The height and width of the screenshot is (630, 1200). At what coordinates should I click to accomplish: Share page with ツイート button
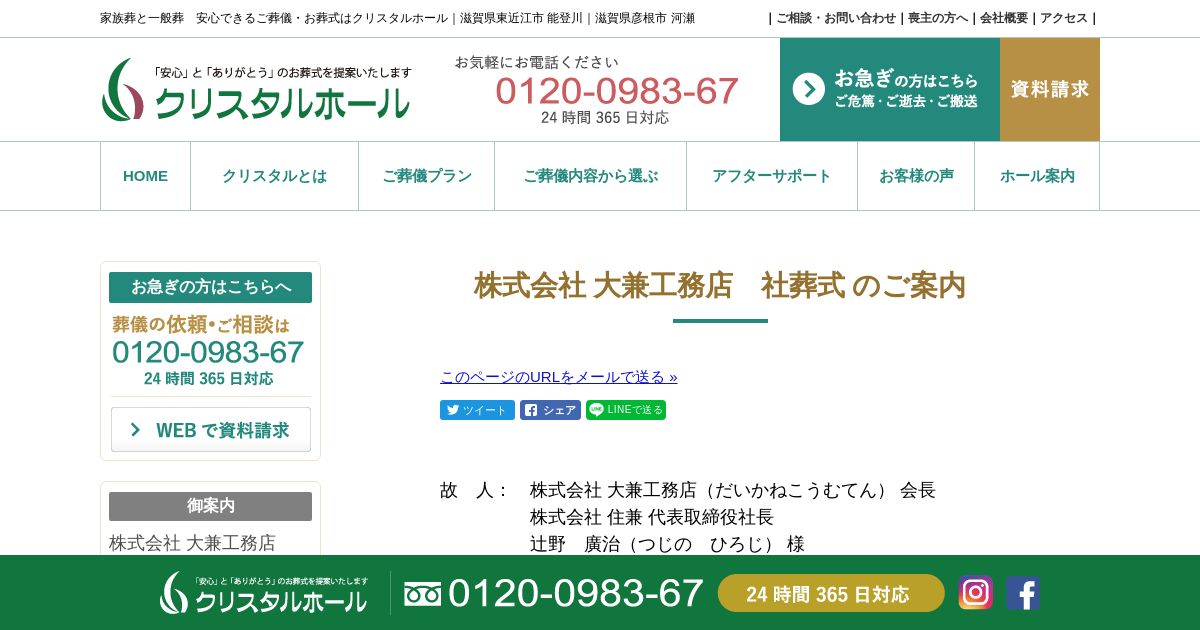coord(477,410)
